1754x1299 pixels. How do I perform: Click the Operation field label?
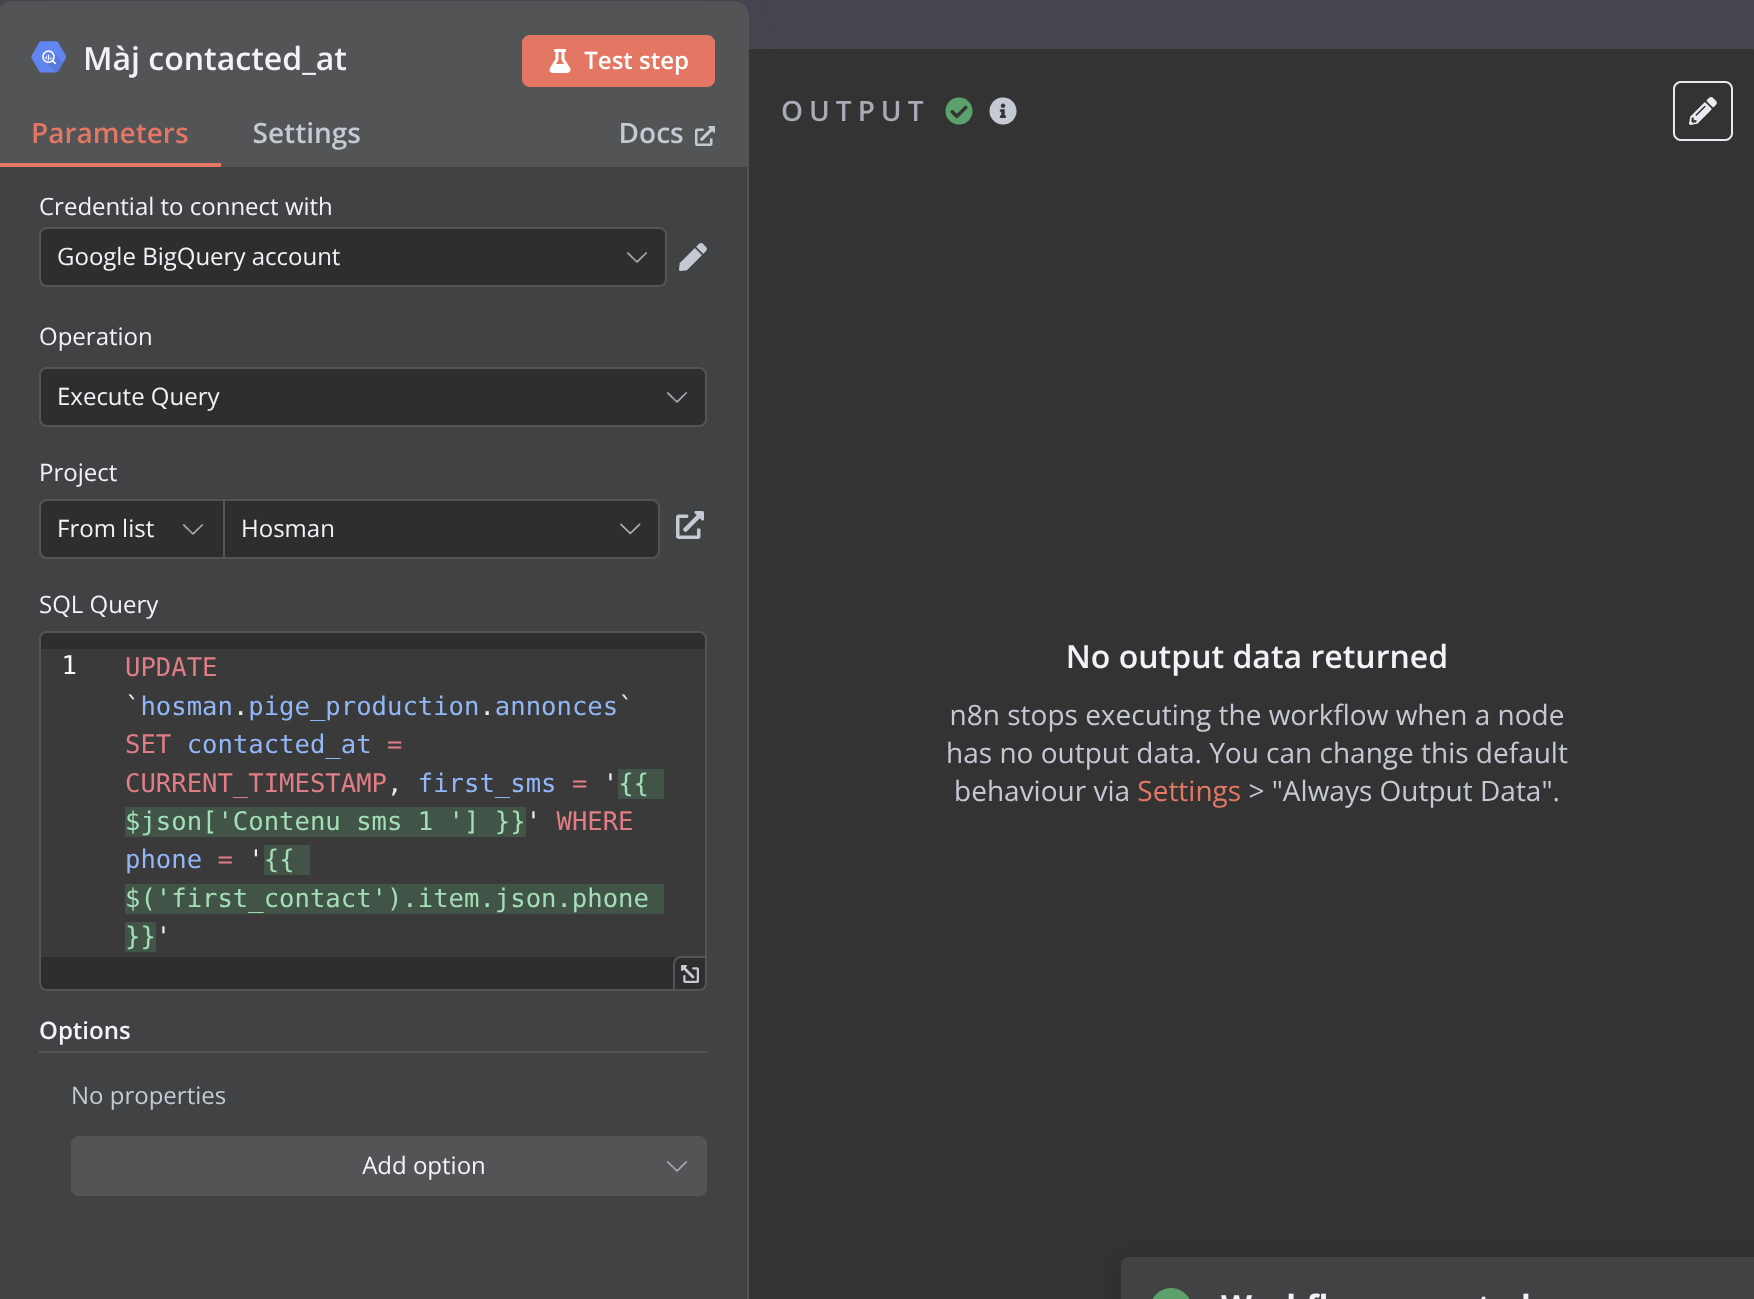[x=96, y=337]
